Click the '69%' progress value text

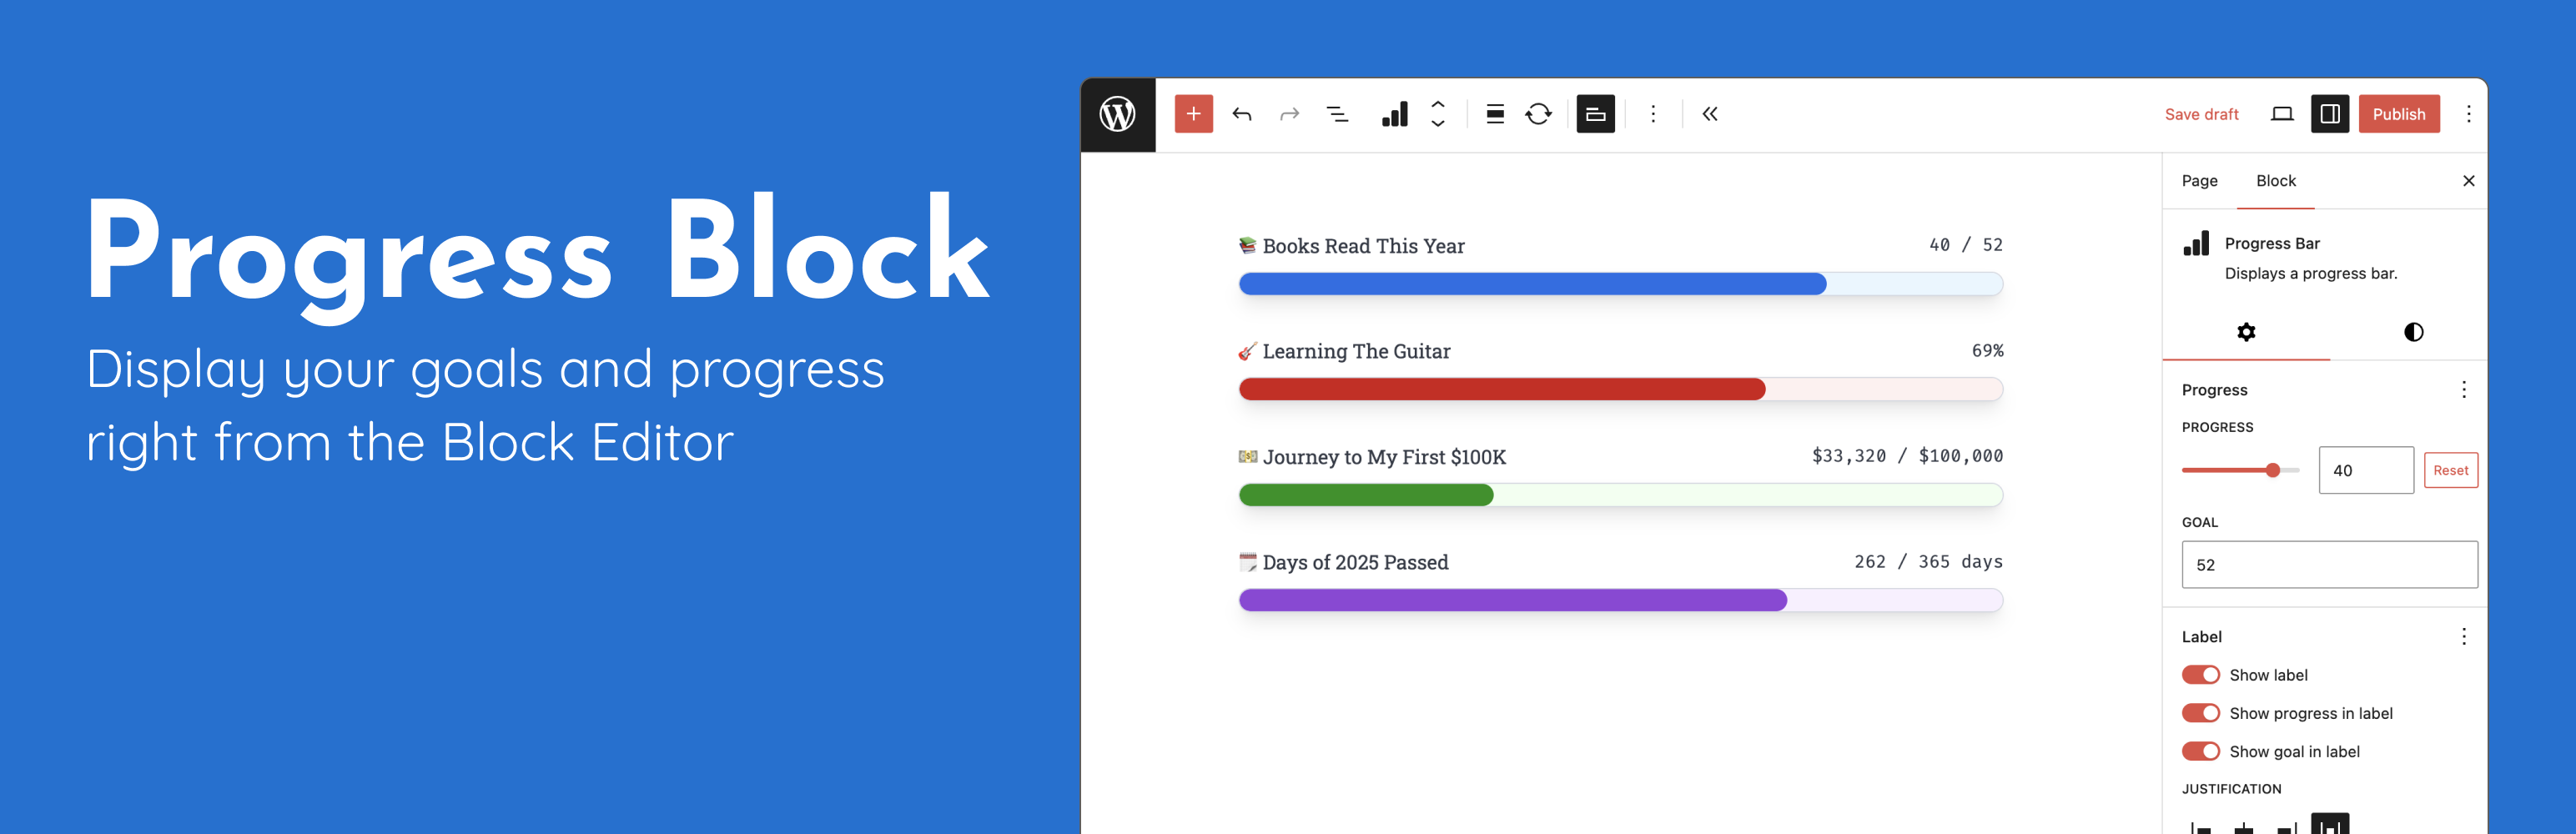(x=1987, y=351)
